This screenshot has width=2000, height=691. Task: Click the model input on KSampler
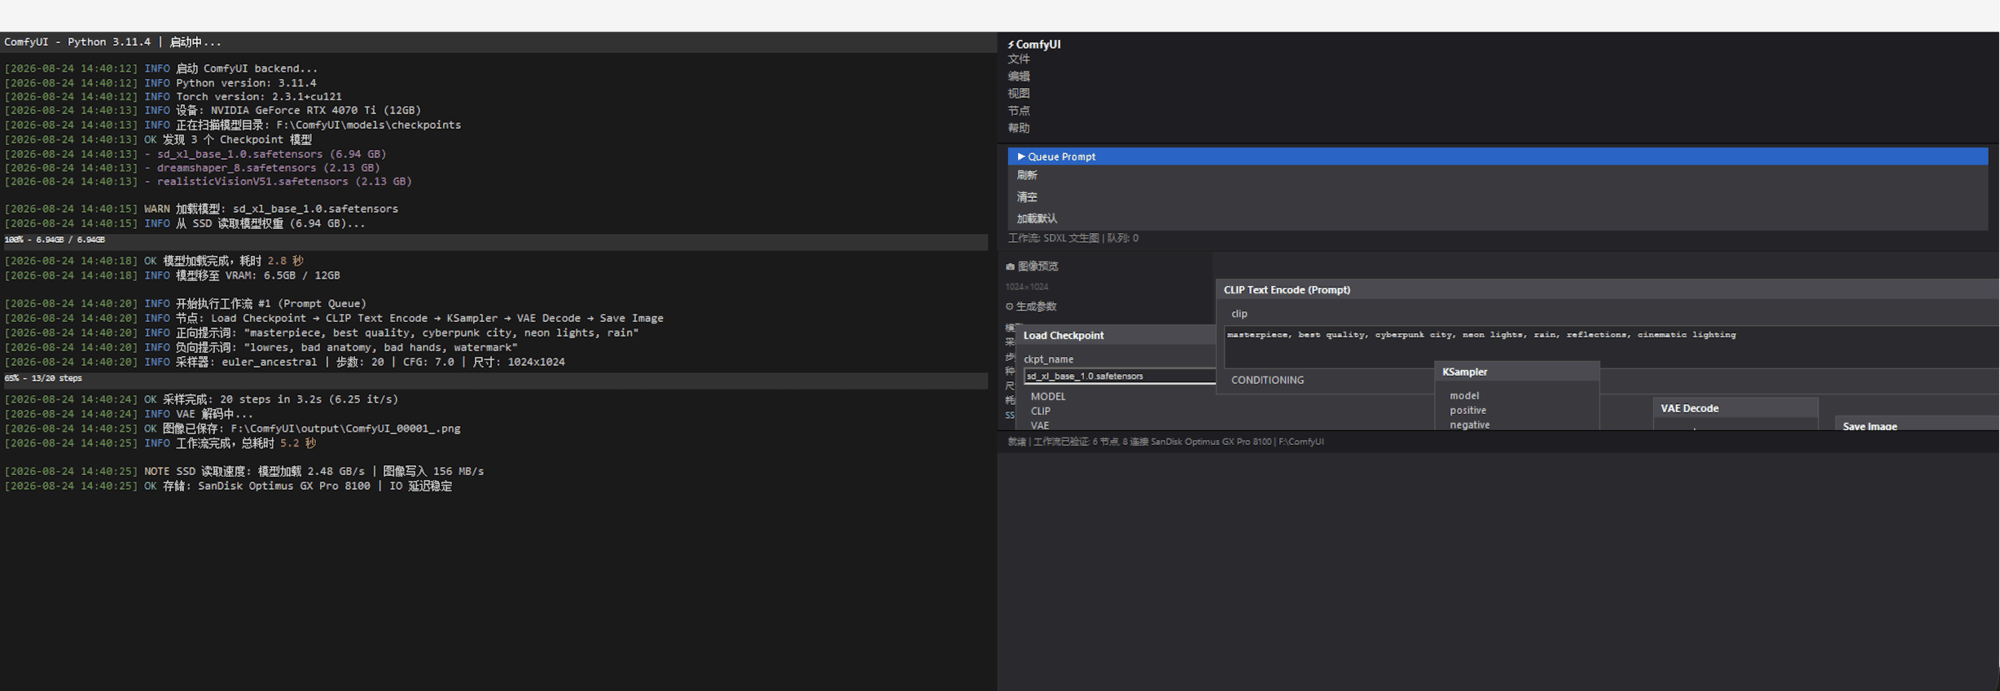click(1464, 396)
